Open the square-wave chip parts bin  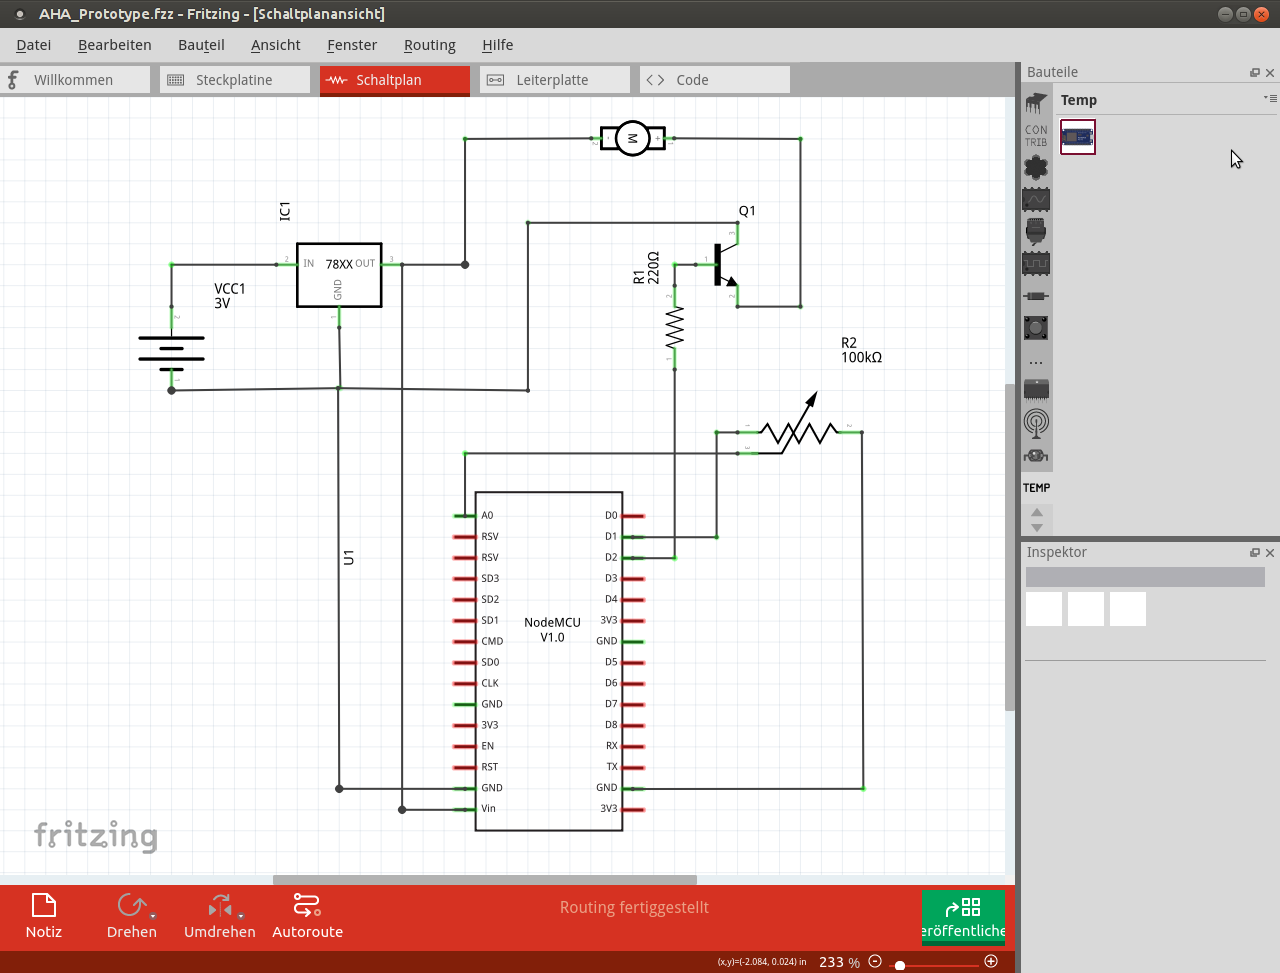[x=1036, y=264]
